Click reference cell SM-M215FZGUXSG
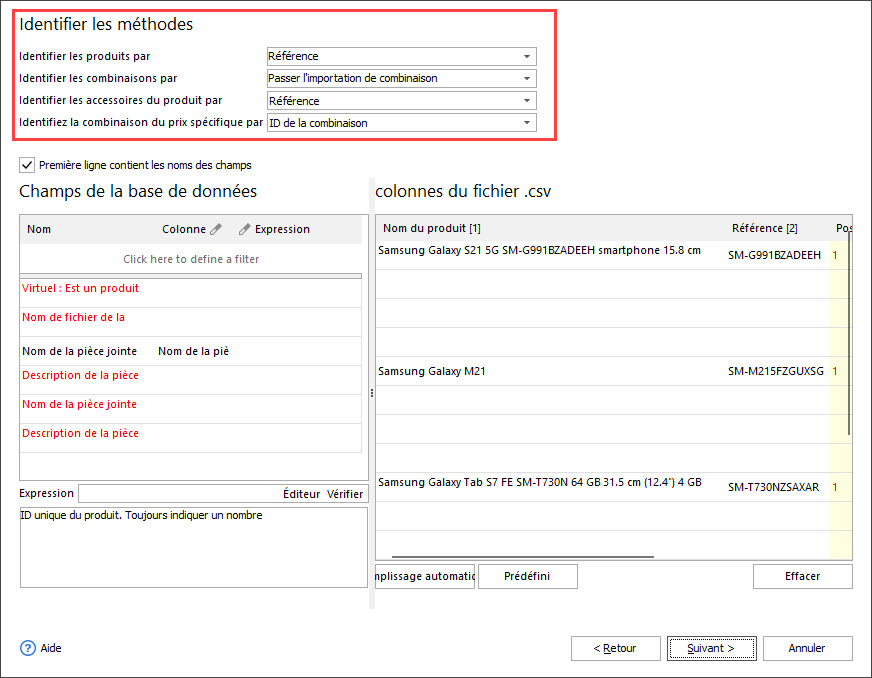872x678 pixels. 776,371
